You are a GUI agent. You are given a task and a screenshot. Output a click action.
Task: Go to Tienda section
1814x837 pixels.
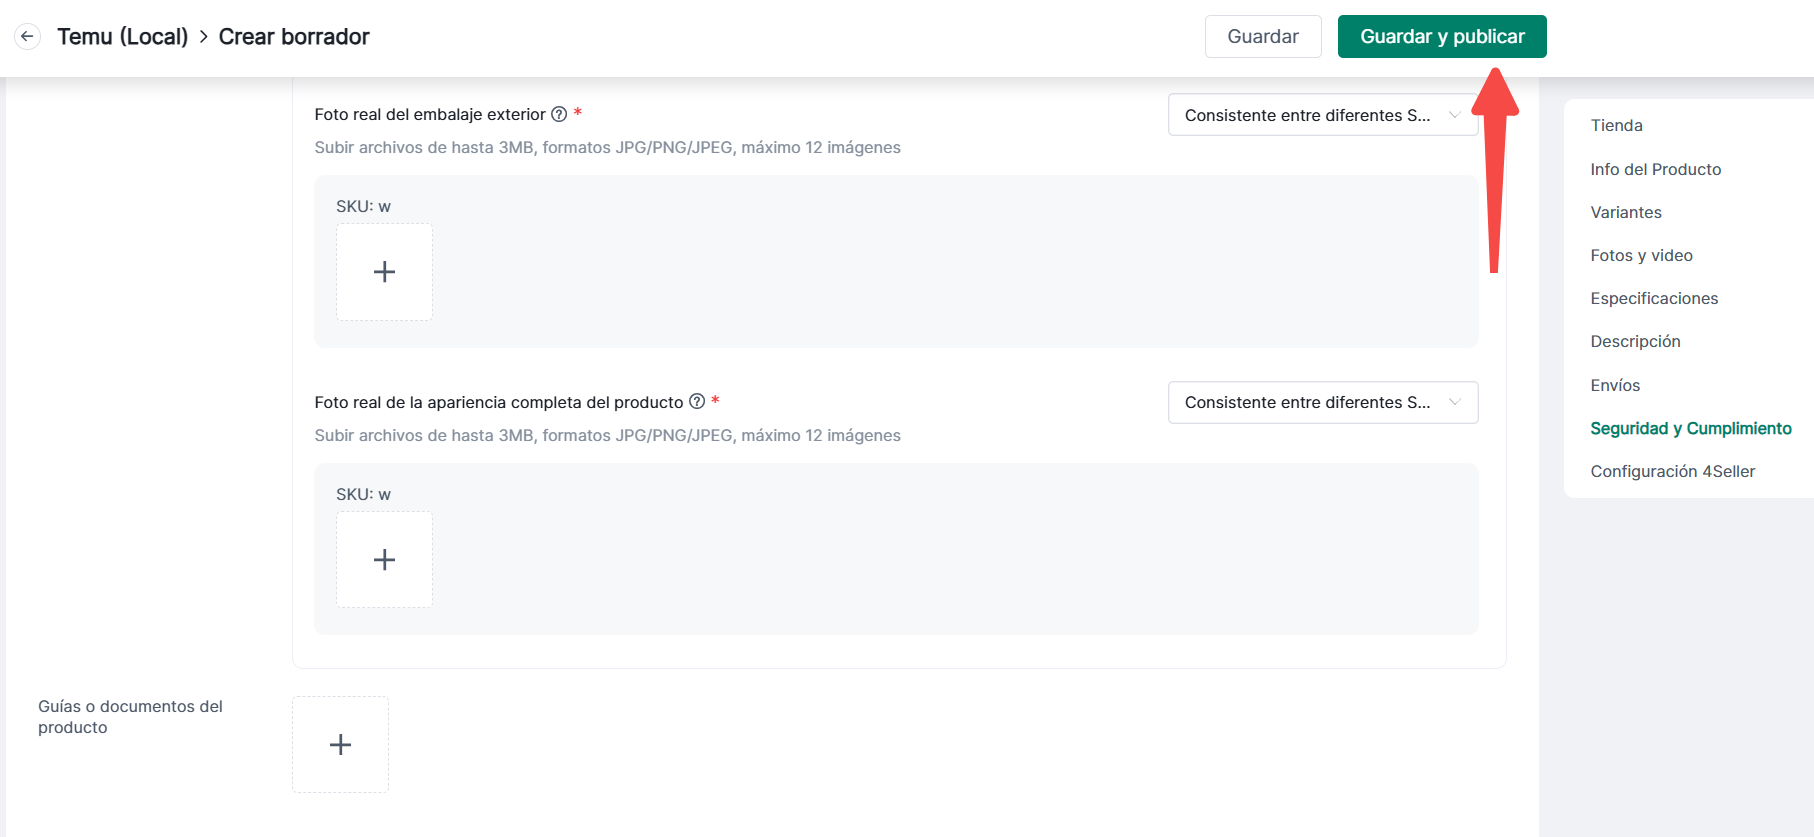(1616, 126)
